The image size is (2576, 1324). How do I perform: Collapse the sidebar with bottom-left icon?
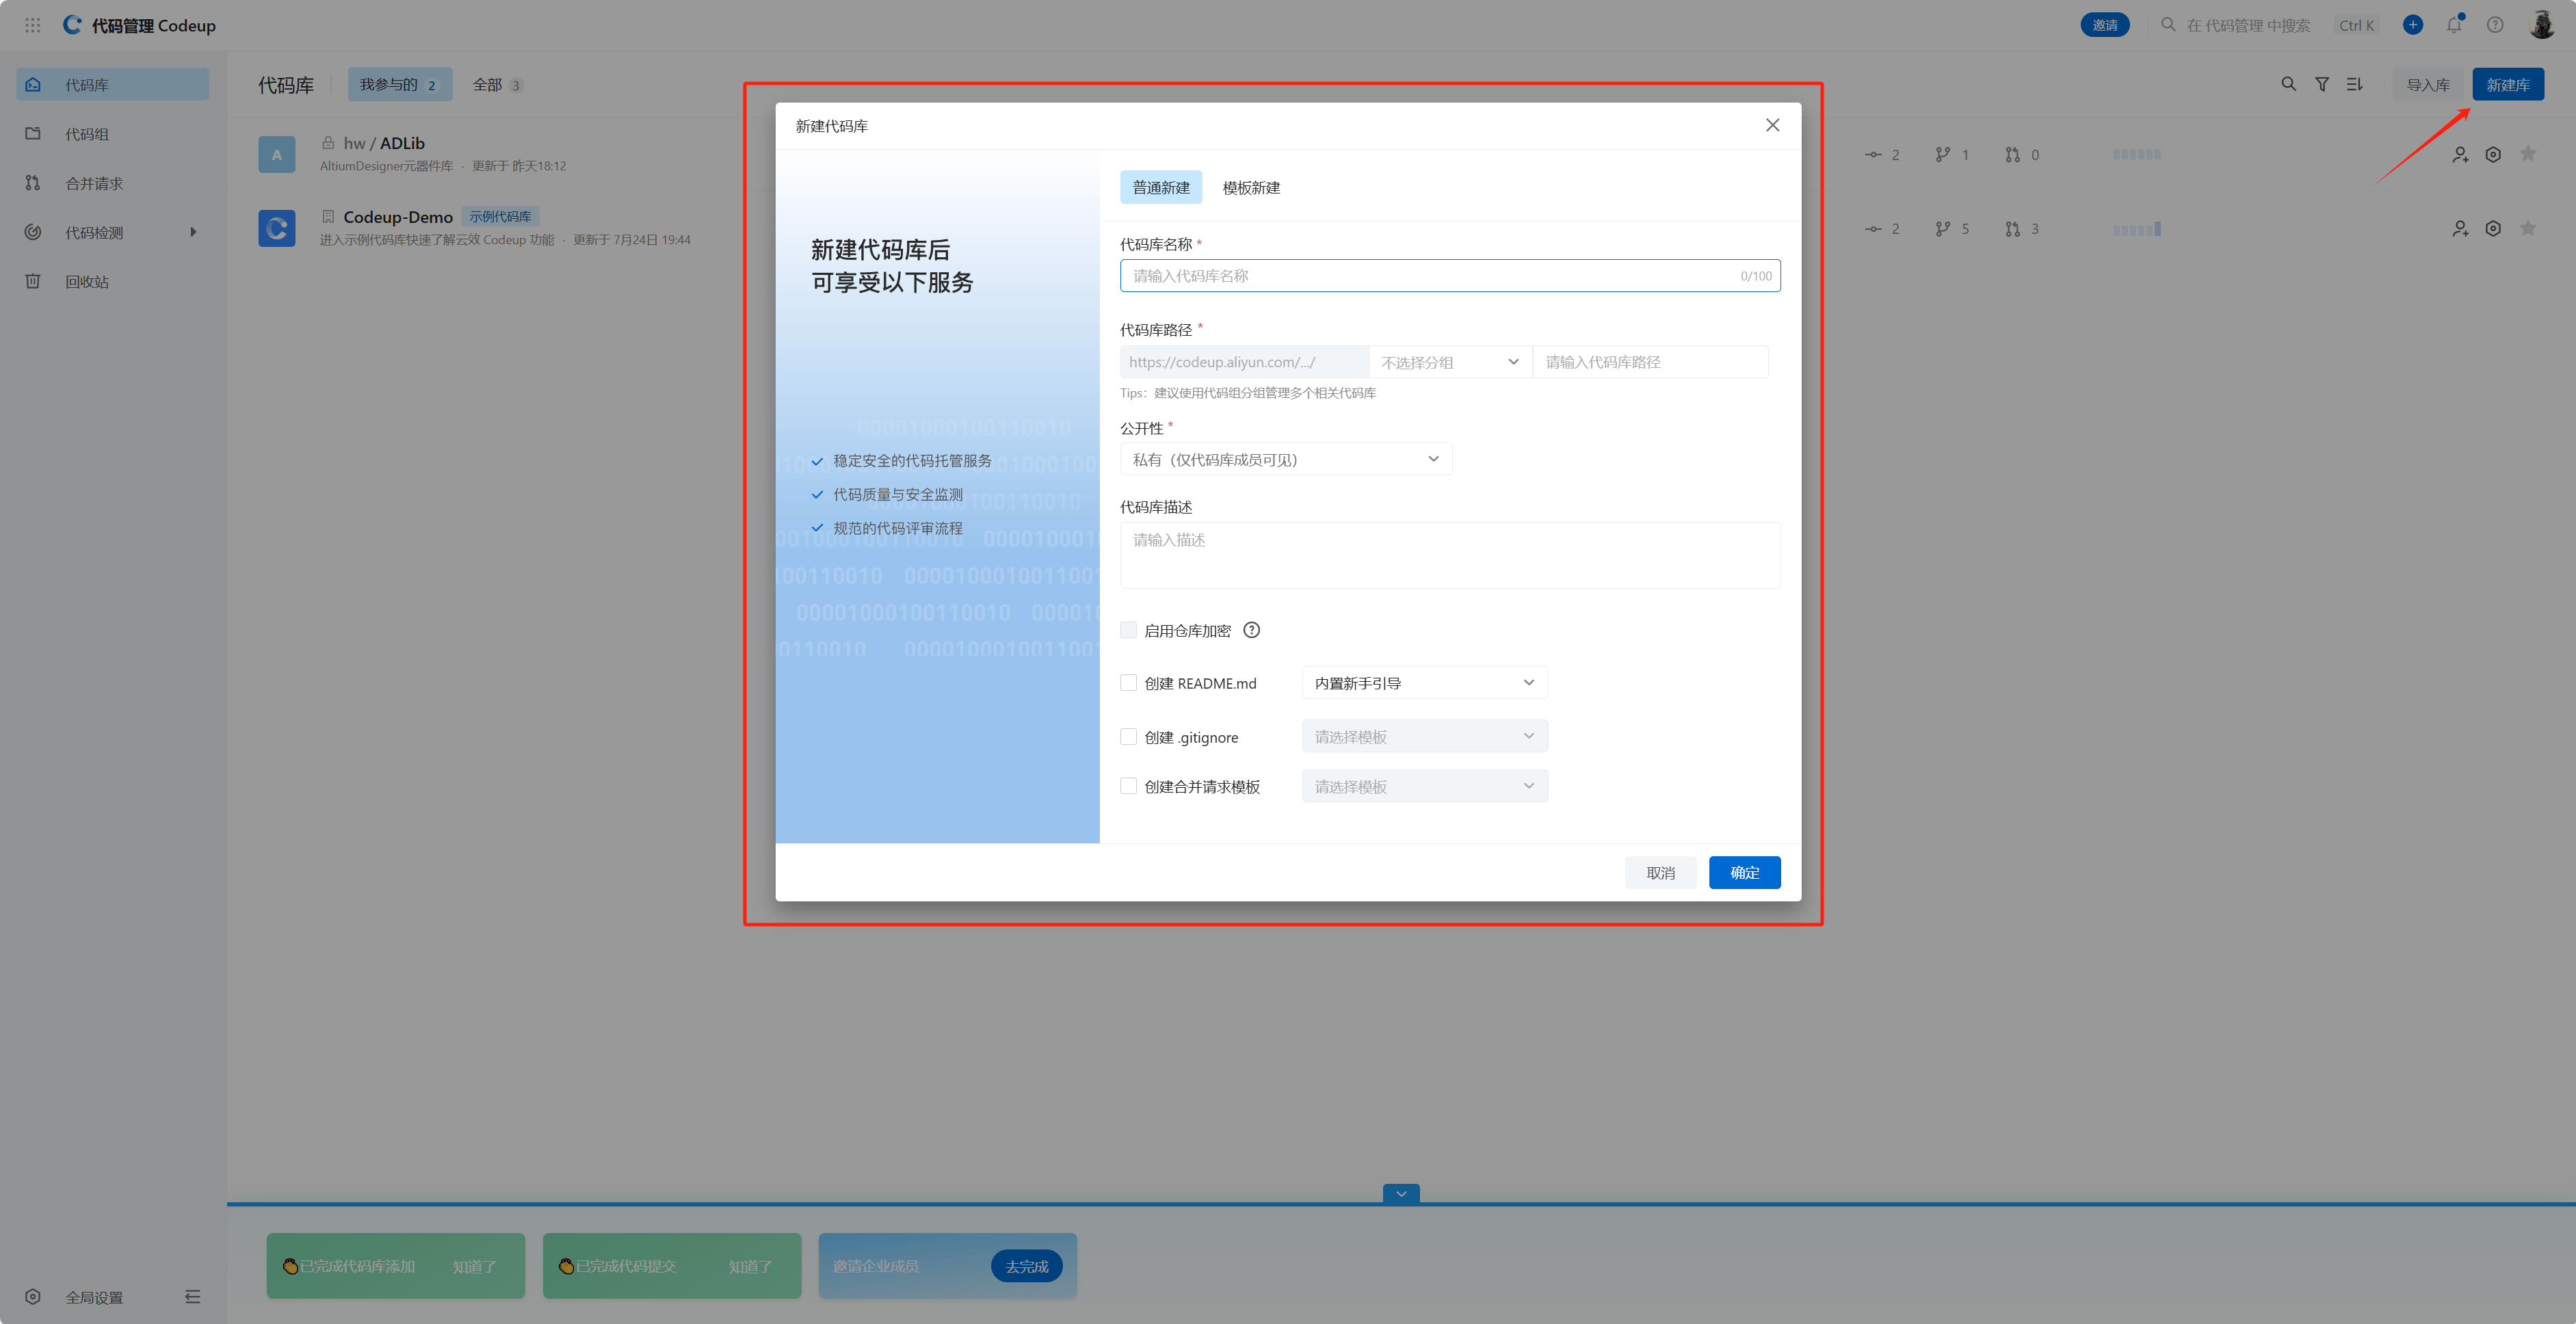coord(192,1297)
